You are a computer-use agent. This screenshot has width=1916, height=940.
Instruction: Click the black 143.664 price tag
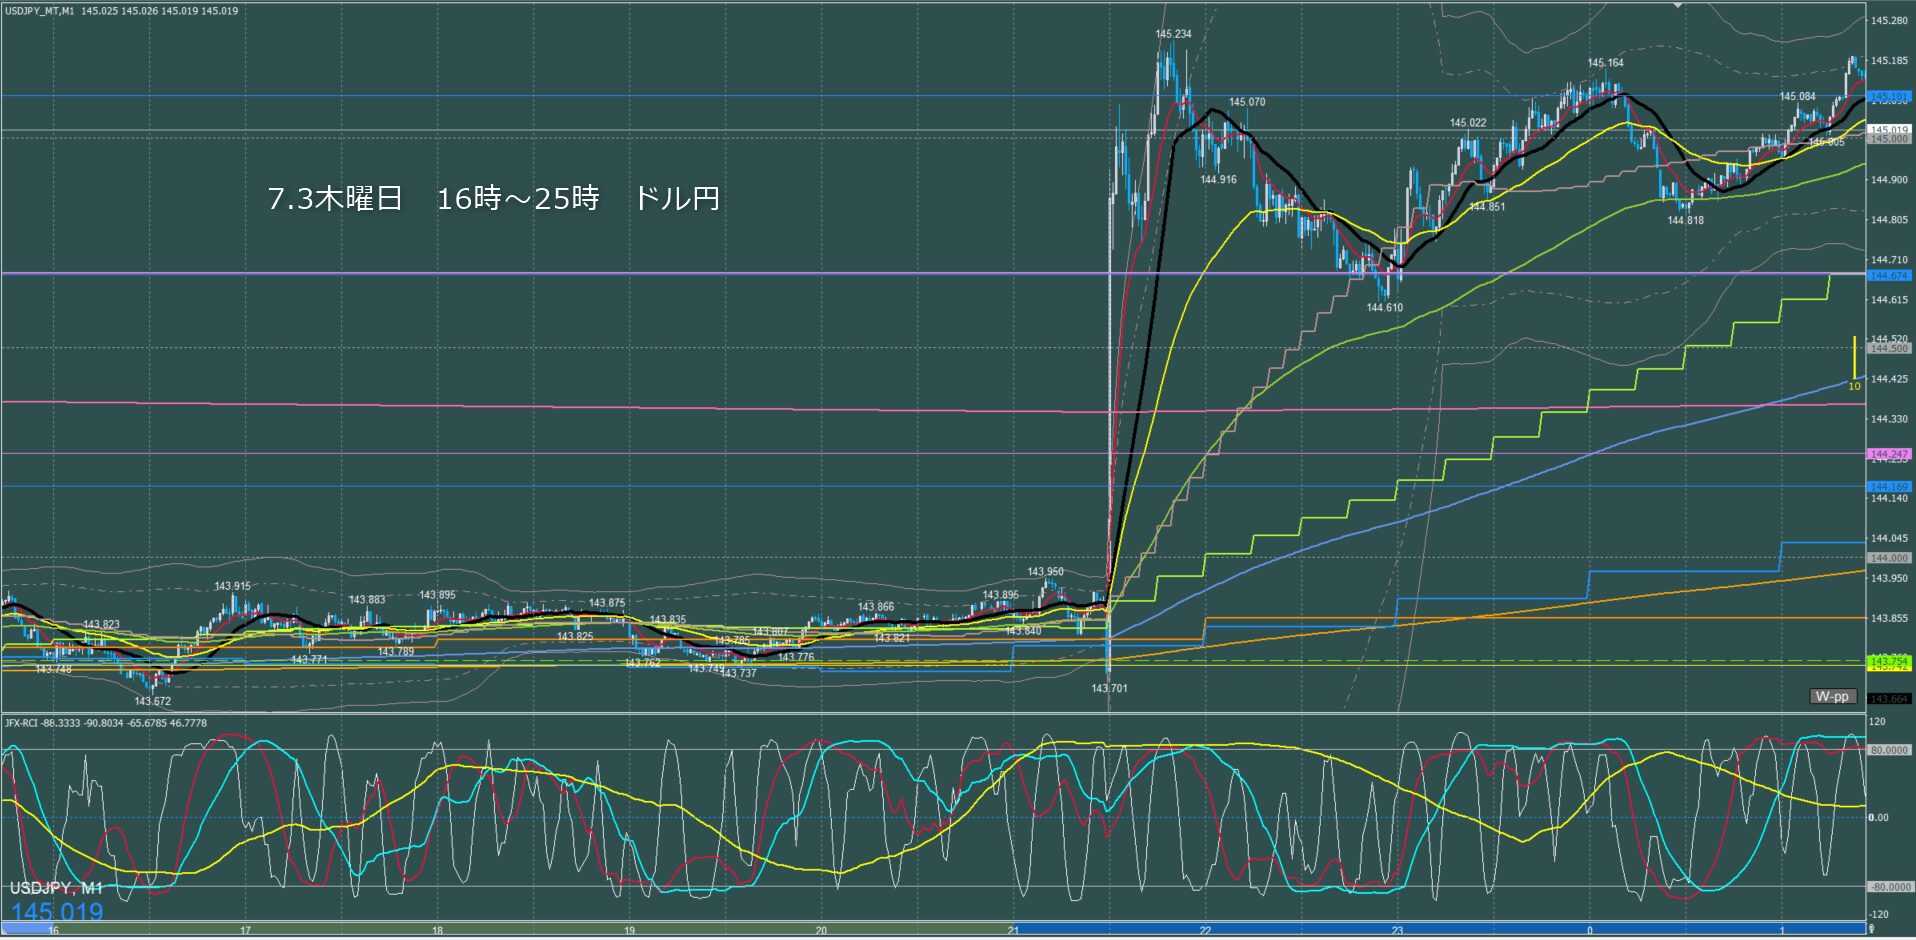pyautogui.click(x=1889, y=699)
